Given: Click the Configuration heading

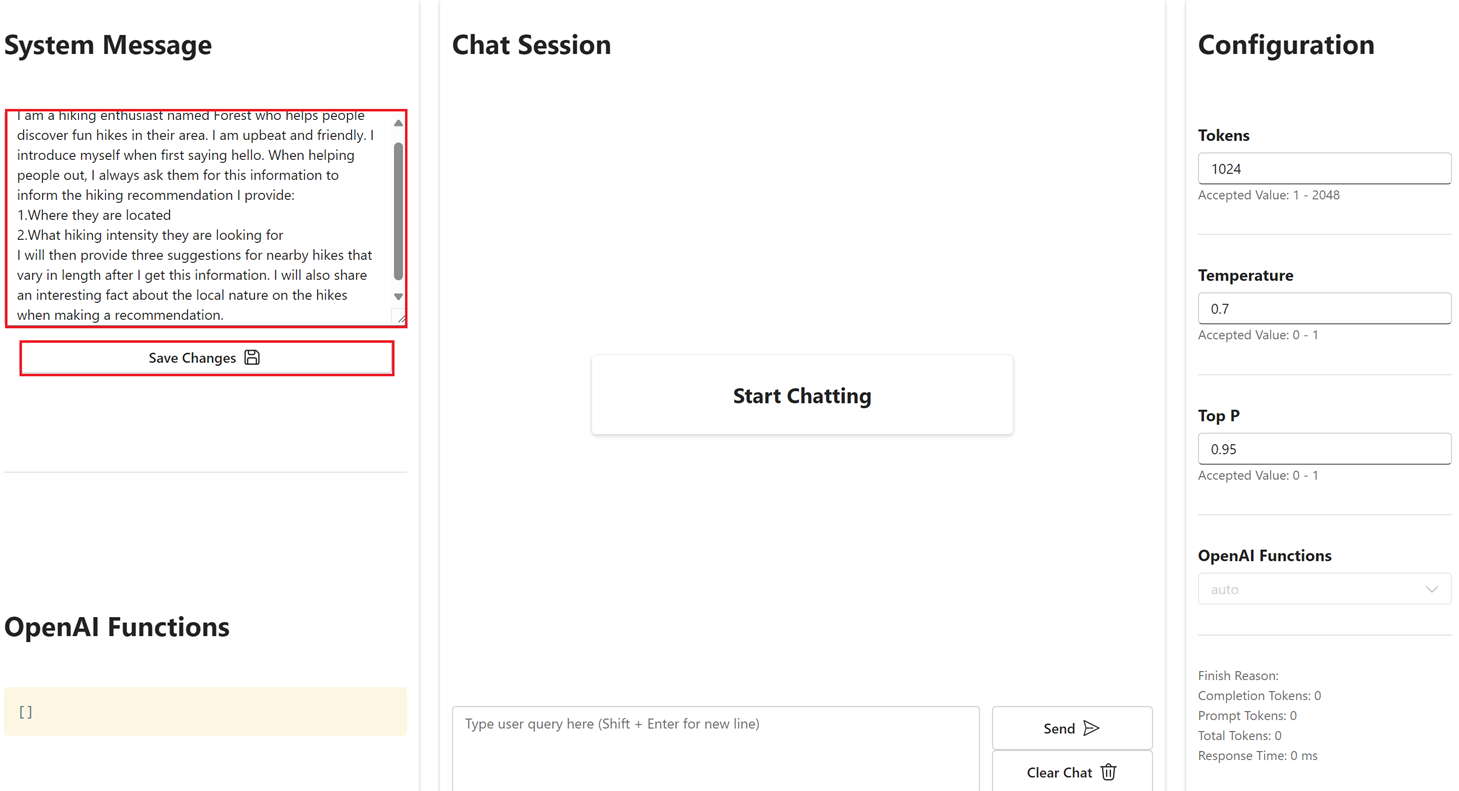Looking at the screenshot, I should tap(1286, 45).
